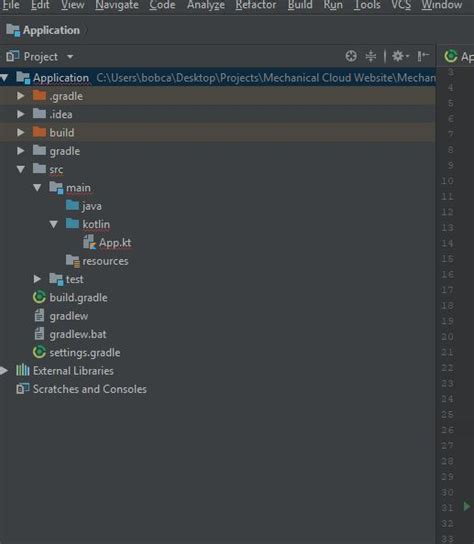Expand the gradle folder arrow

click(x=20, y=151)
